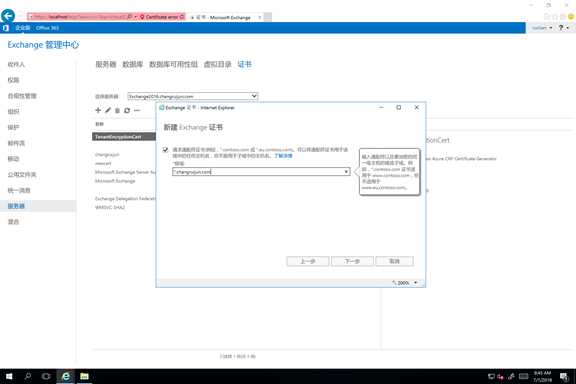Refresh the certificate list
The height and width of the screenshot is (384, 576).
tap(127, 110)
